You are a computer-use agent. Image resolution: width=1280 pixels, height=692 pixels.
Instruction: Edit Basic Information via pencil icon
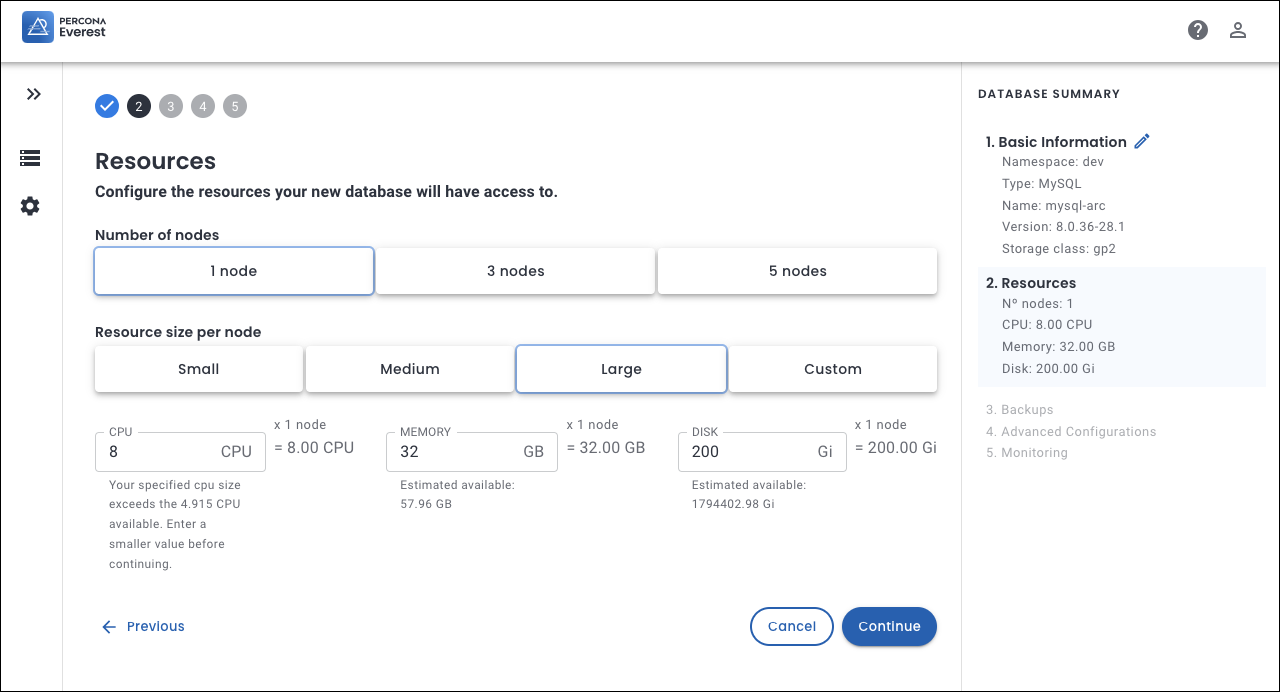(1142, 141)
